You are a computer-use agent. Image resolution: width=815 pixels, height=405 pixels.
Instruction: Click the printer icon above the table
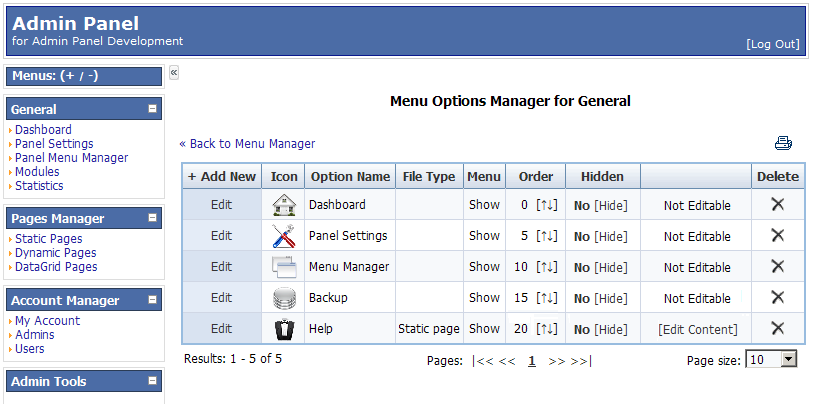(x=783, y=143)
